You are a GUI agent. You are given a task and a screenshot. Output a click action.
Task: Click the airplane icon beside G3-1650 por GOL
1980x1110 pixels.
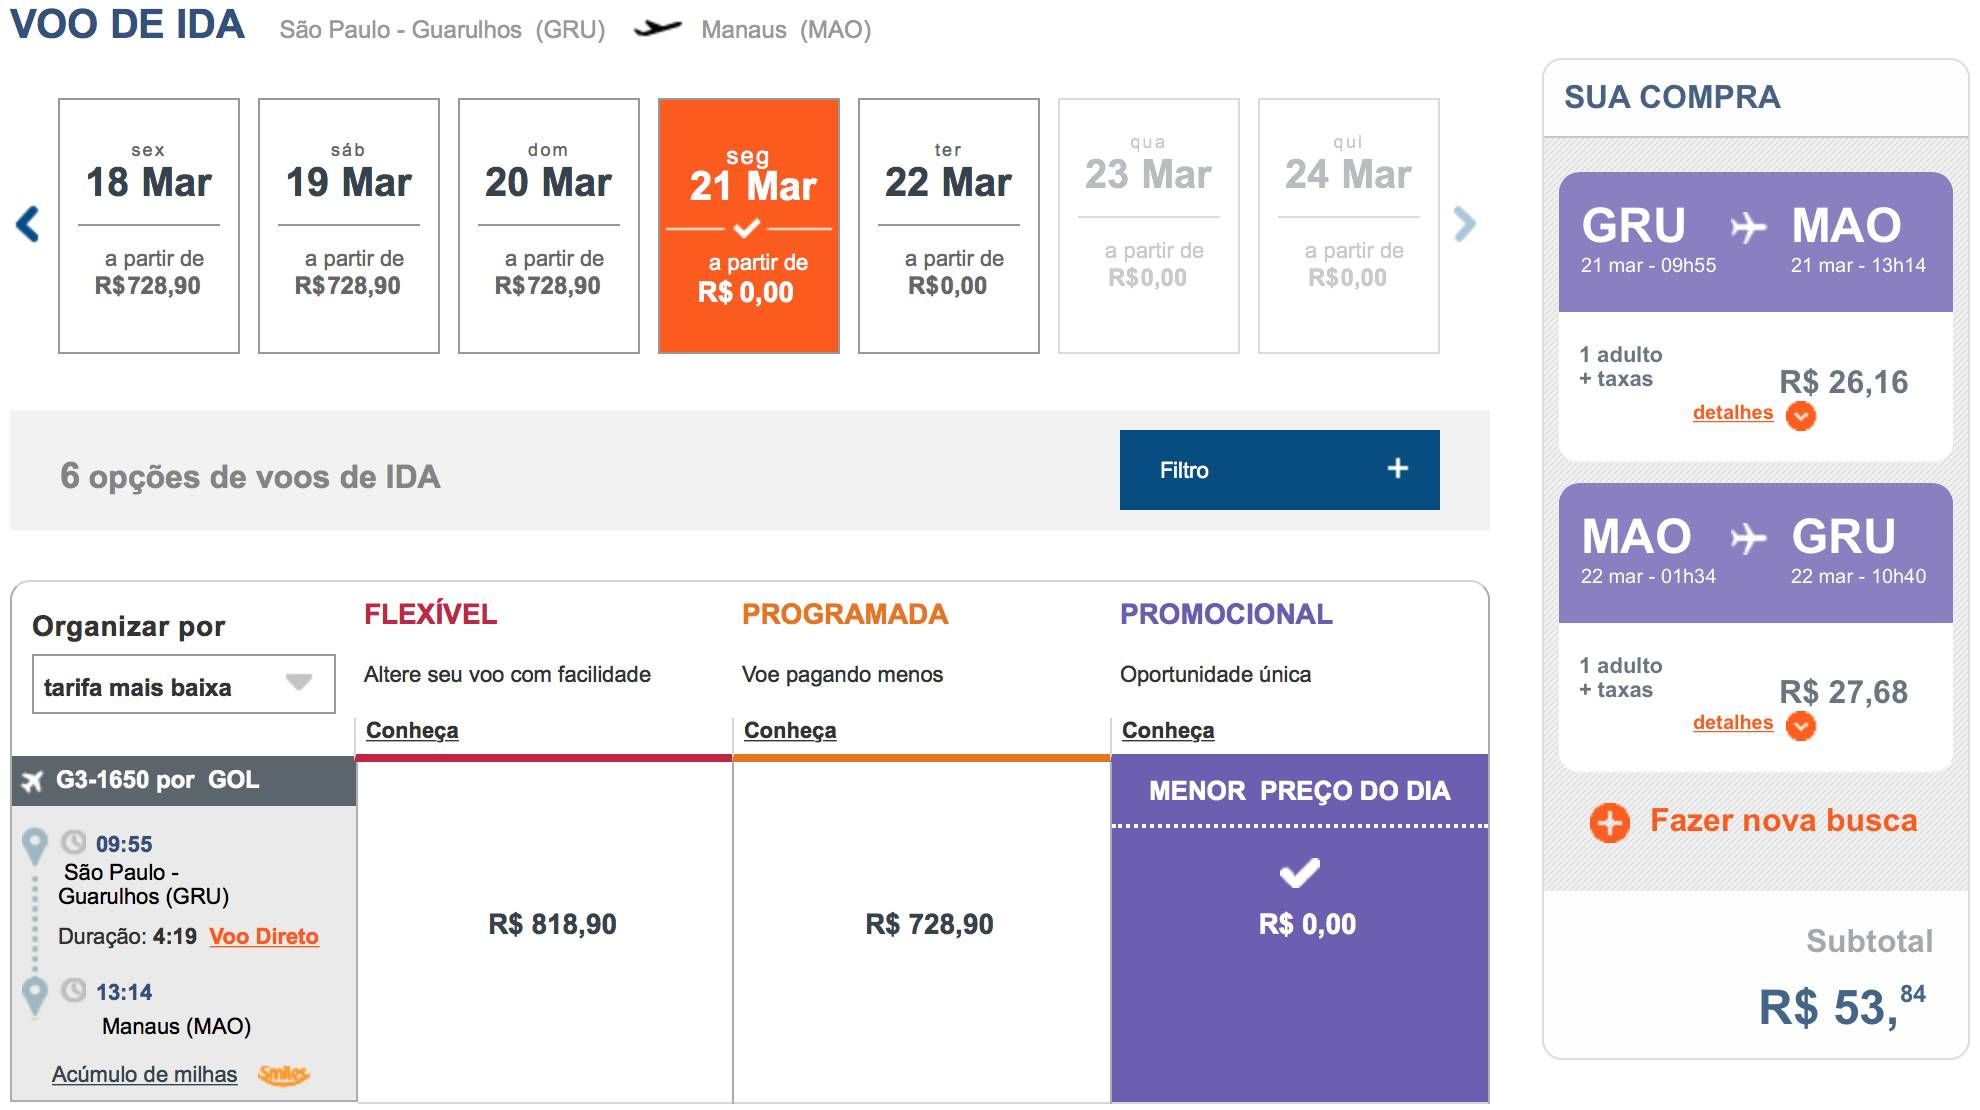[x=33, y=781]
